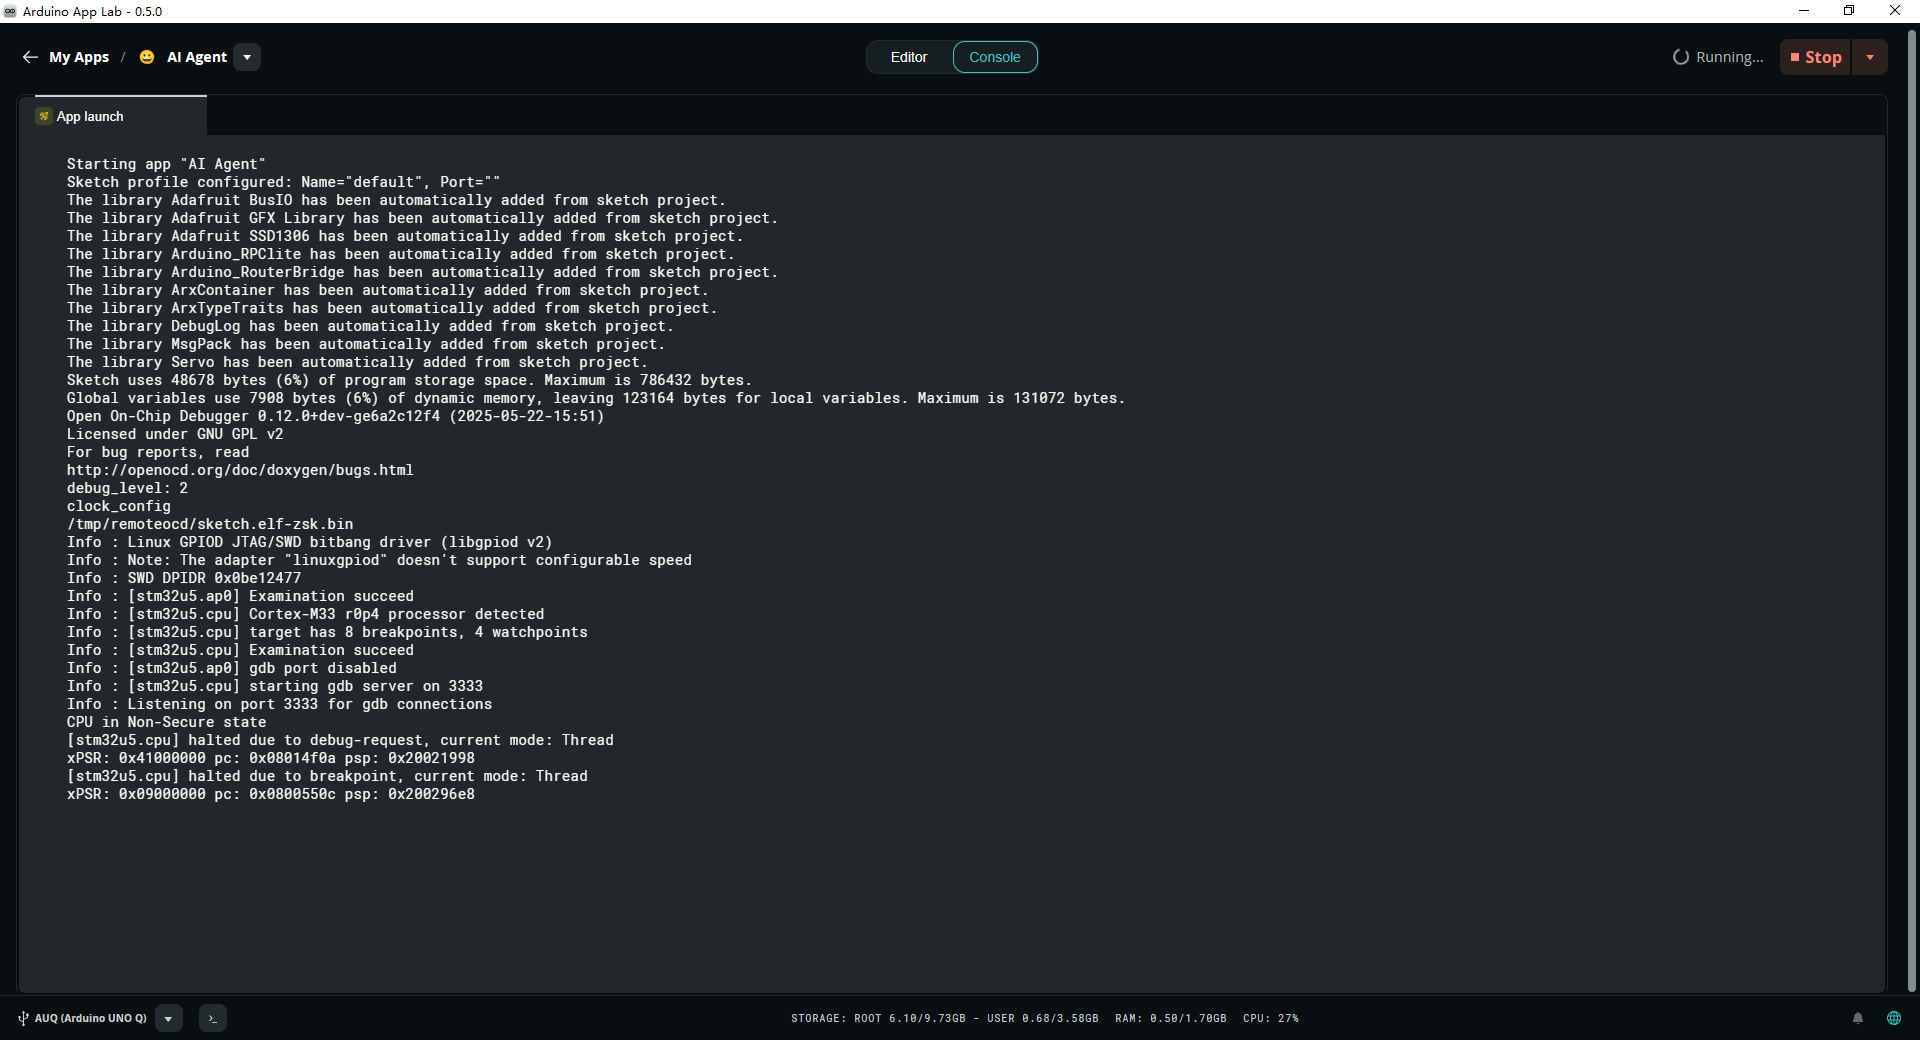1920x1040 pixels.
Task: Click the 'Open On-Chip Debugger' version line
Action: [x=336, y=416]
